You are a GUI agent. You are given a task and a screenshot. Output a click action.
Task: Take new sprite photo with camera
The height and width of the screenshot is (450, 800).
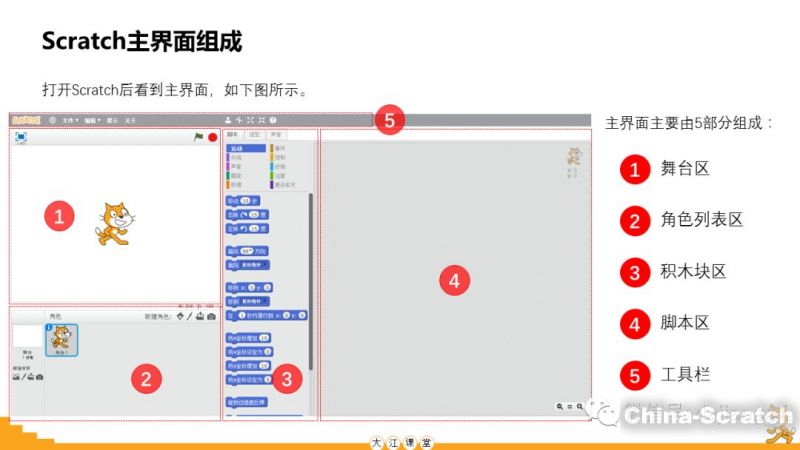pyautogui.click(x=211, y=317)
